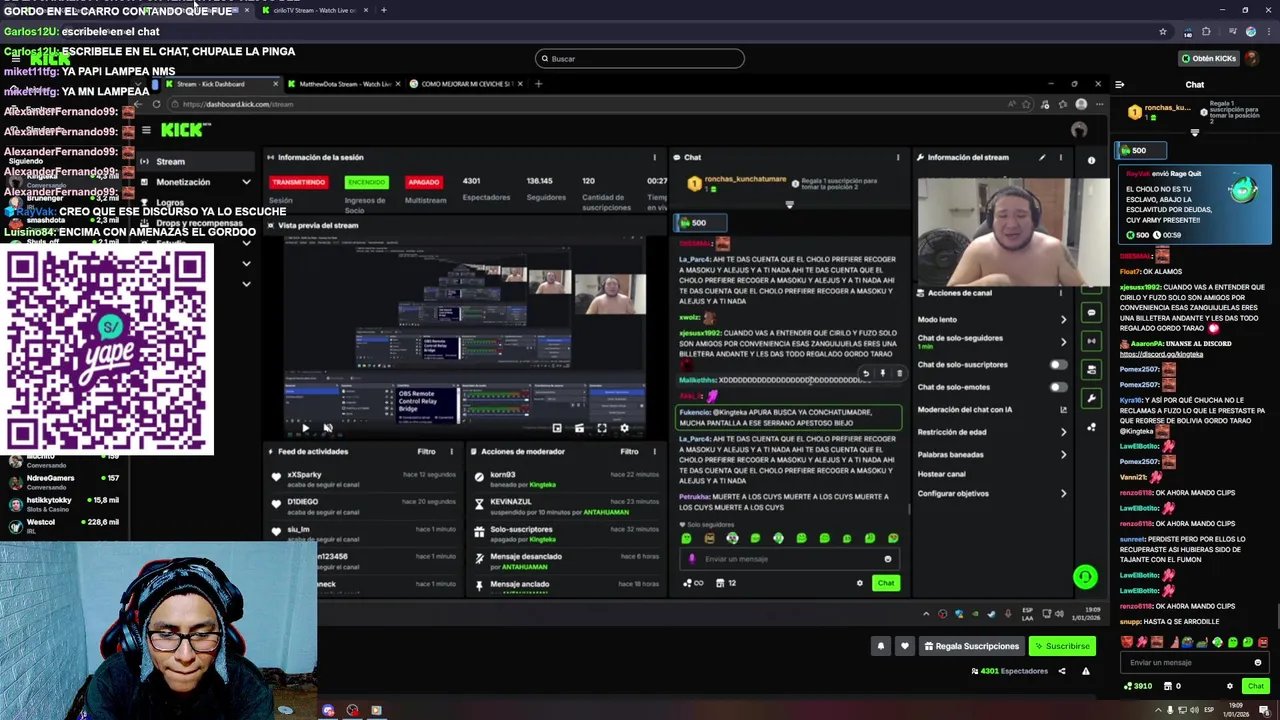The image size is (1280, 720).
Task: Open Modo lento chevron
Action: [x=1063, y=319]
